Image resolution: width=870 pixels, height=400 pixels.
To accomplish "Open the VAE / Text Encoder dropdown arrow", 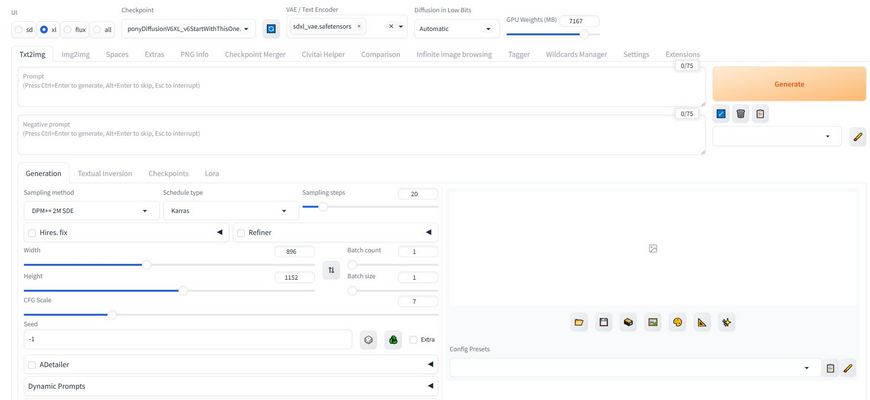I will [401, 26].
